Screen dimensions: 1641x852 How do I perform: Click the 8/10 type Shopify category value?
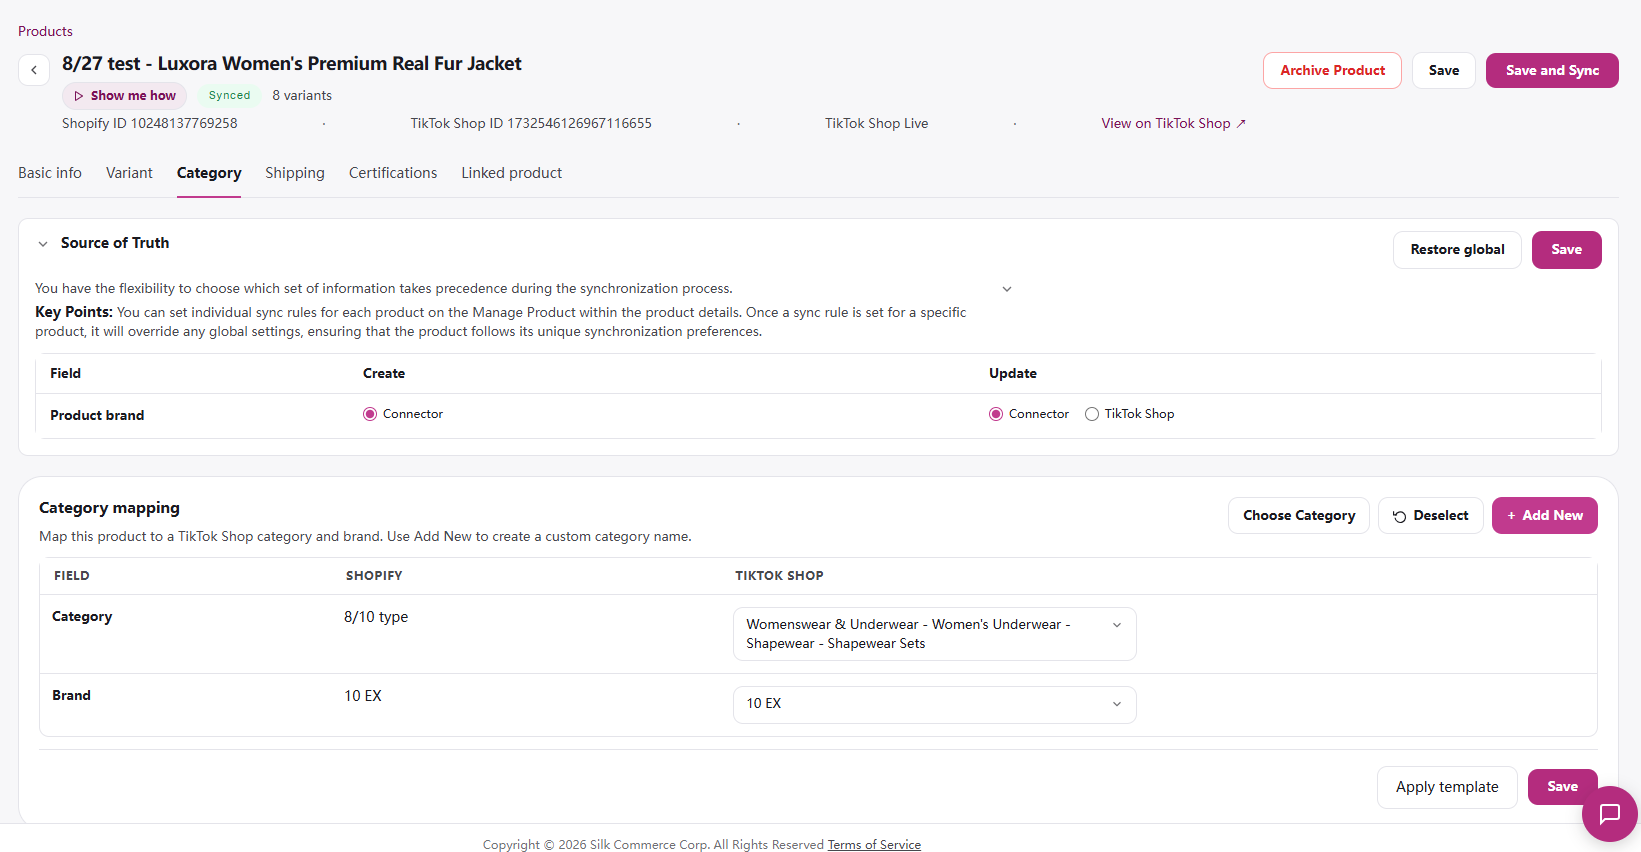pyautogui.click(x=376, y=617)
